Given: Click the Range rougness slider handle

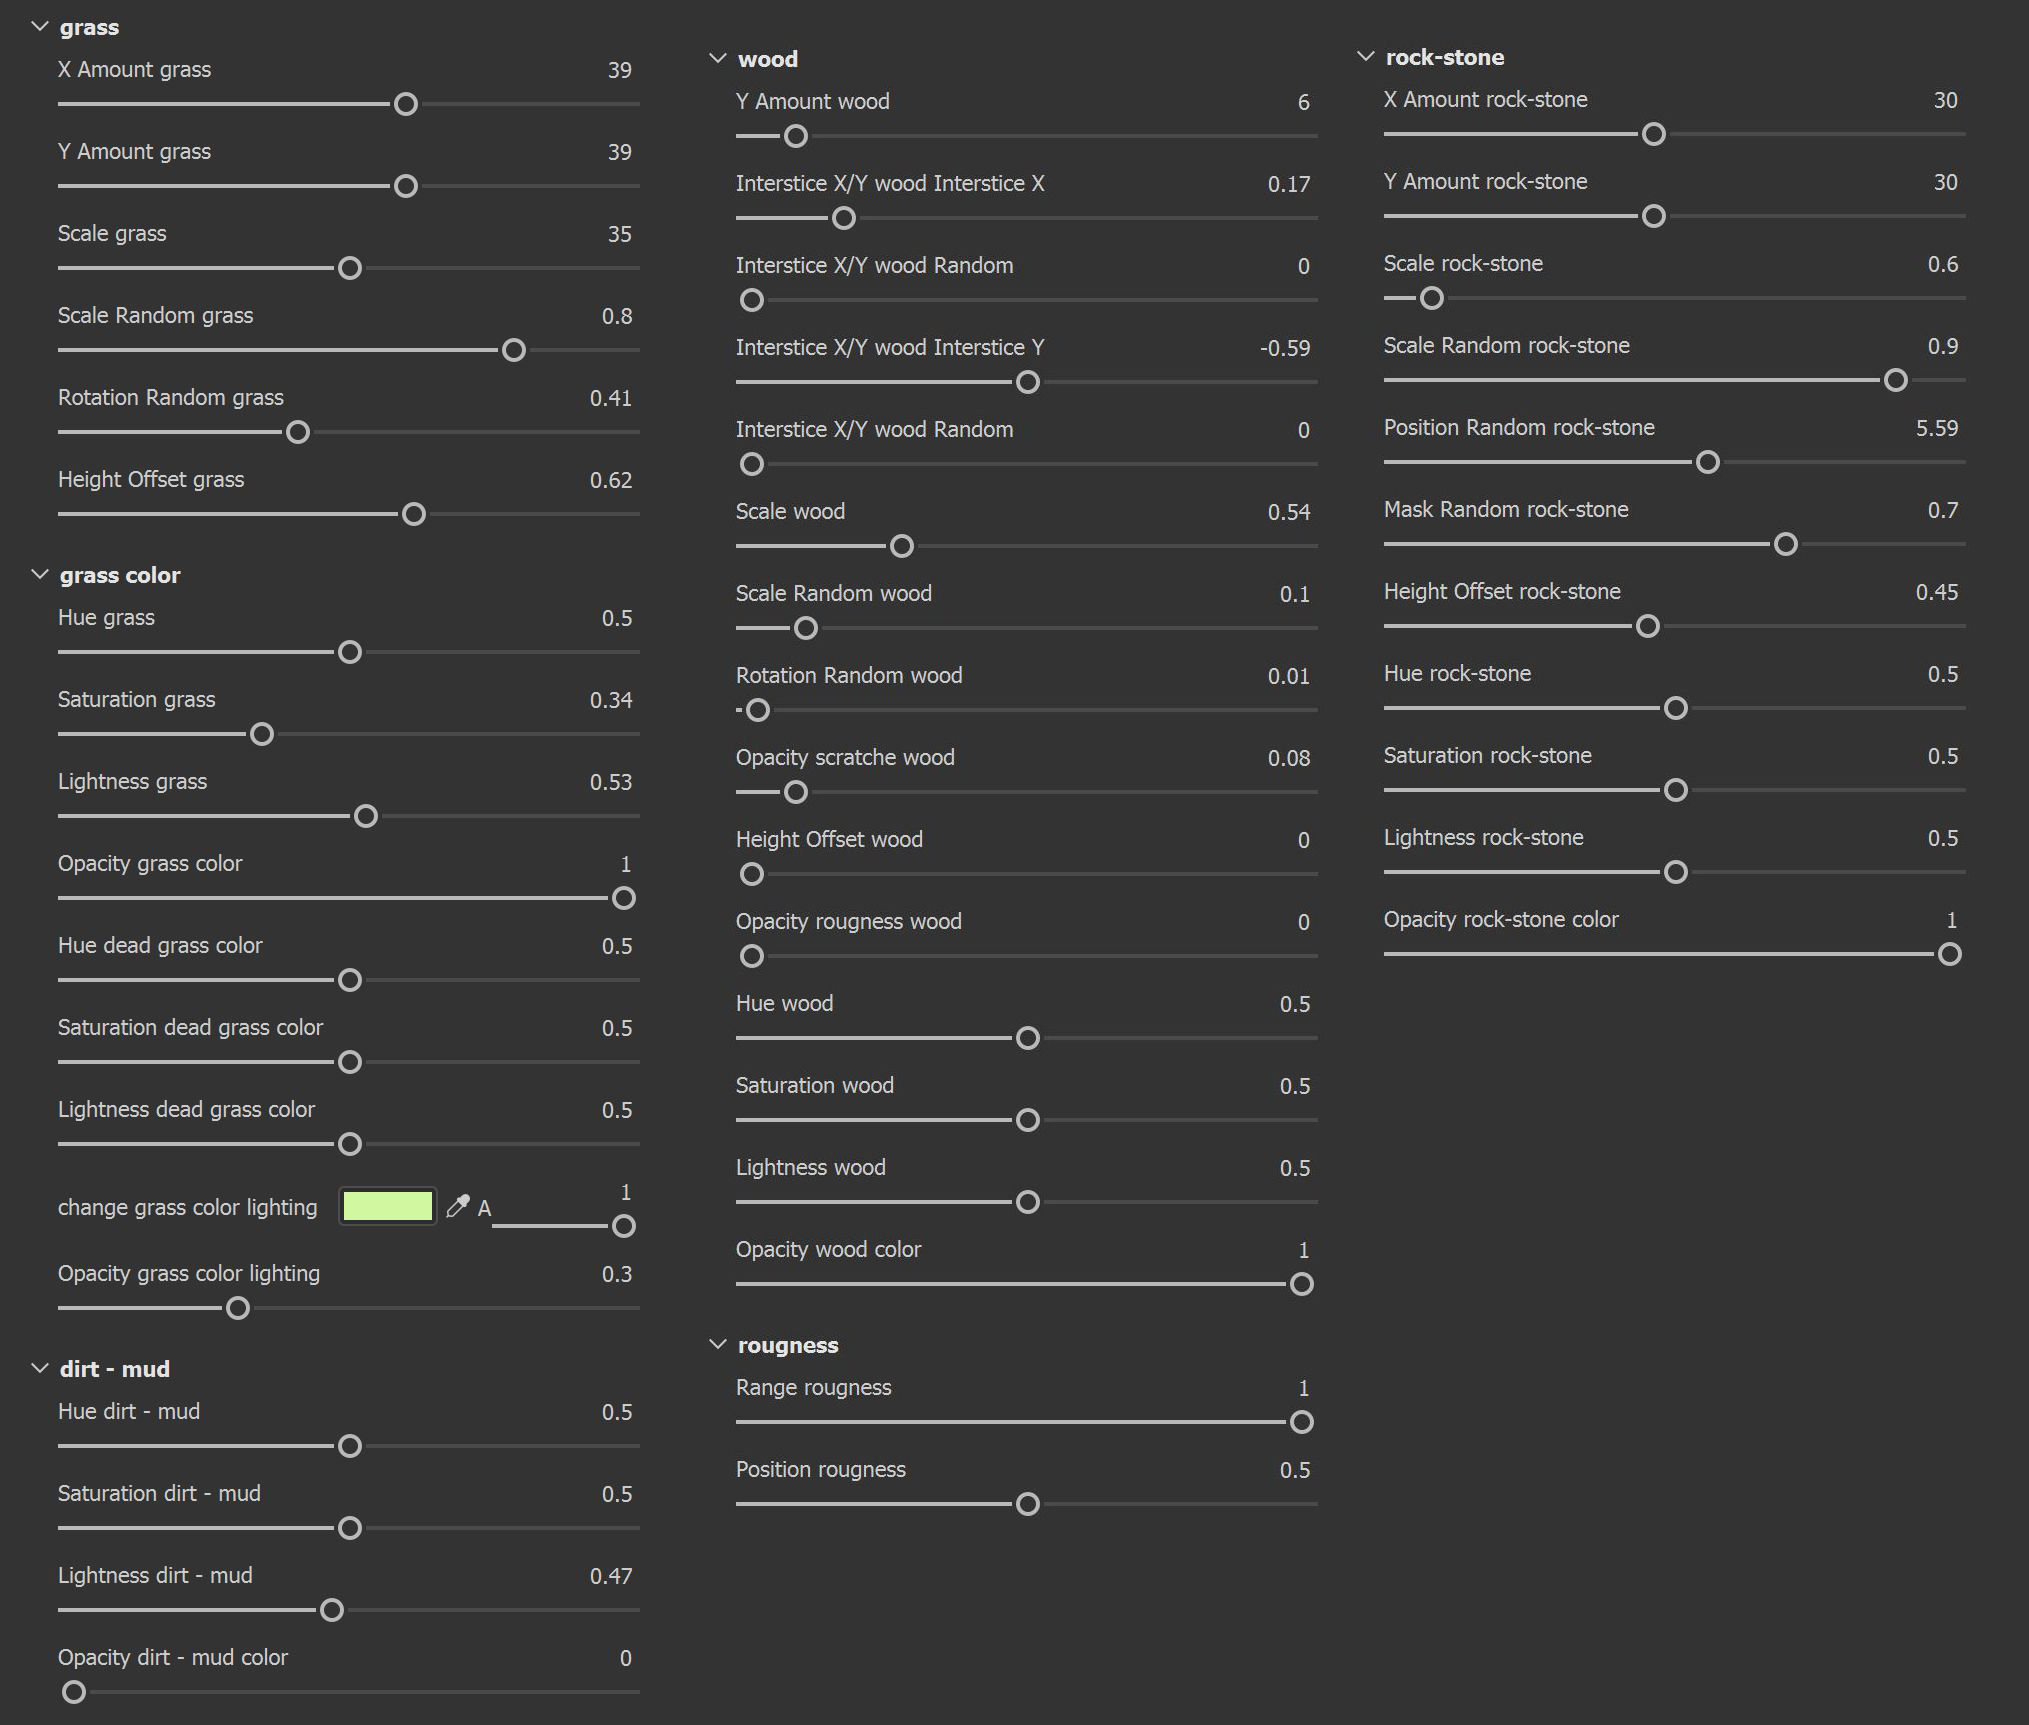Looking at the screenshot, I should point(1301,1422).
